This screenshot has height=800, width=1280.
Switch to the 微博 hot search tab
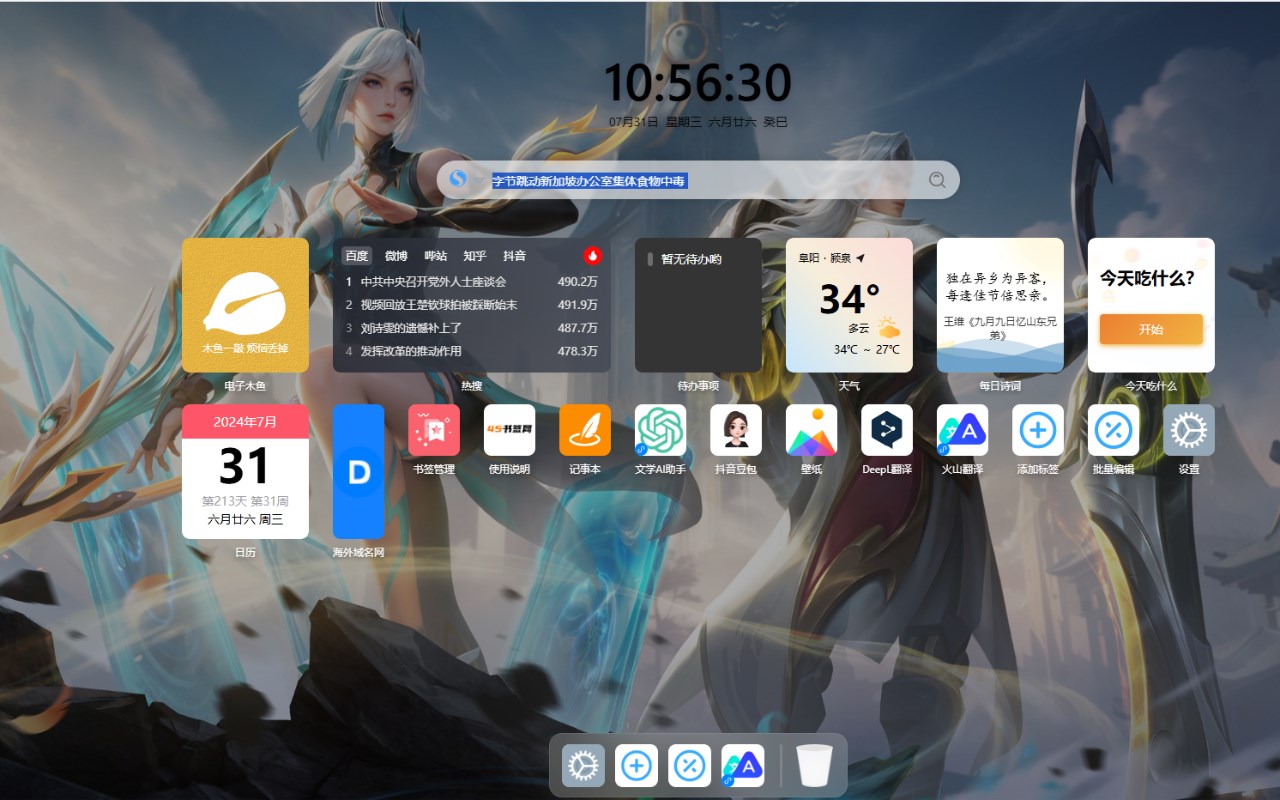[x=396, y=256]
